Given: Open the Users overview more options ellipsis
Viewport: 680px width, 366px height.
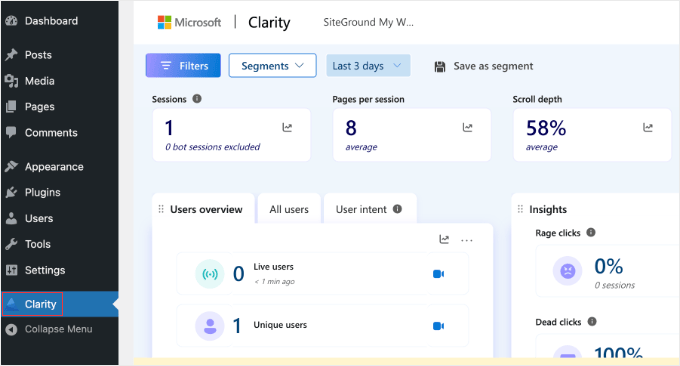Looking at the screenshot, I should 467,240.
